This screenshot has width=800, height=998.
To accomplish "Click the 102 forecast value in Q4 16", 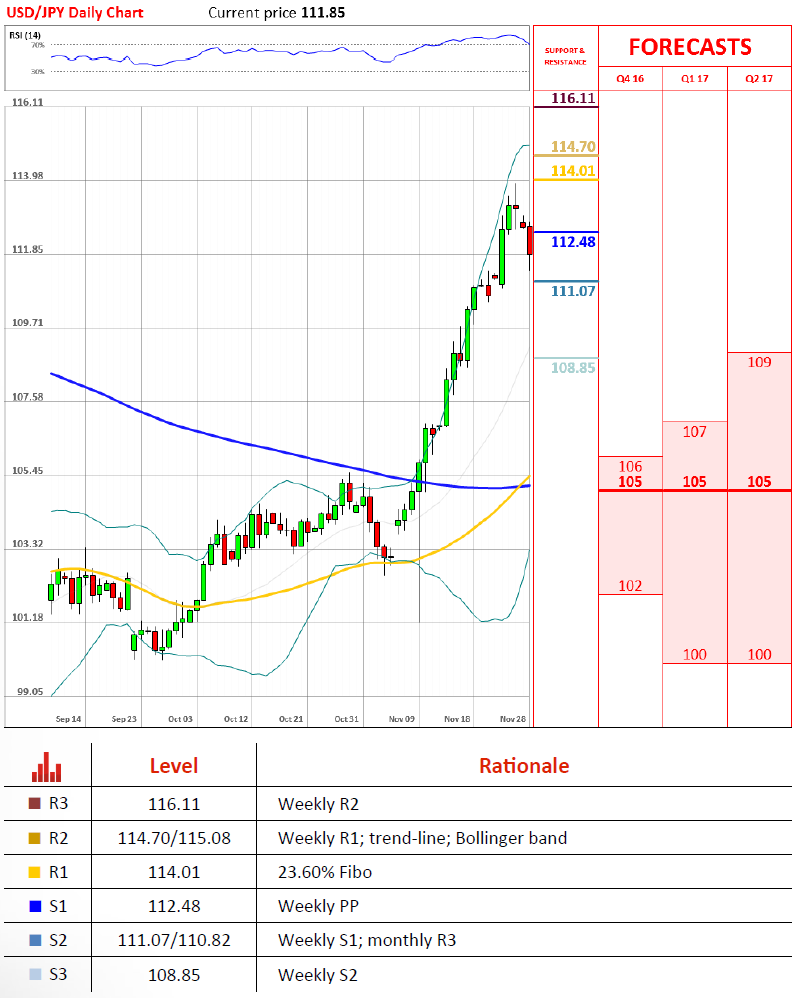I will click(x=630, y=586).
